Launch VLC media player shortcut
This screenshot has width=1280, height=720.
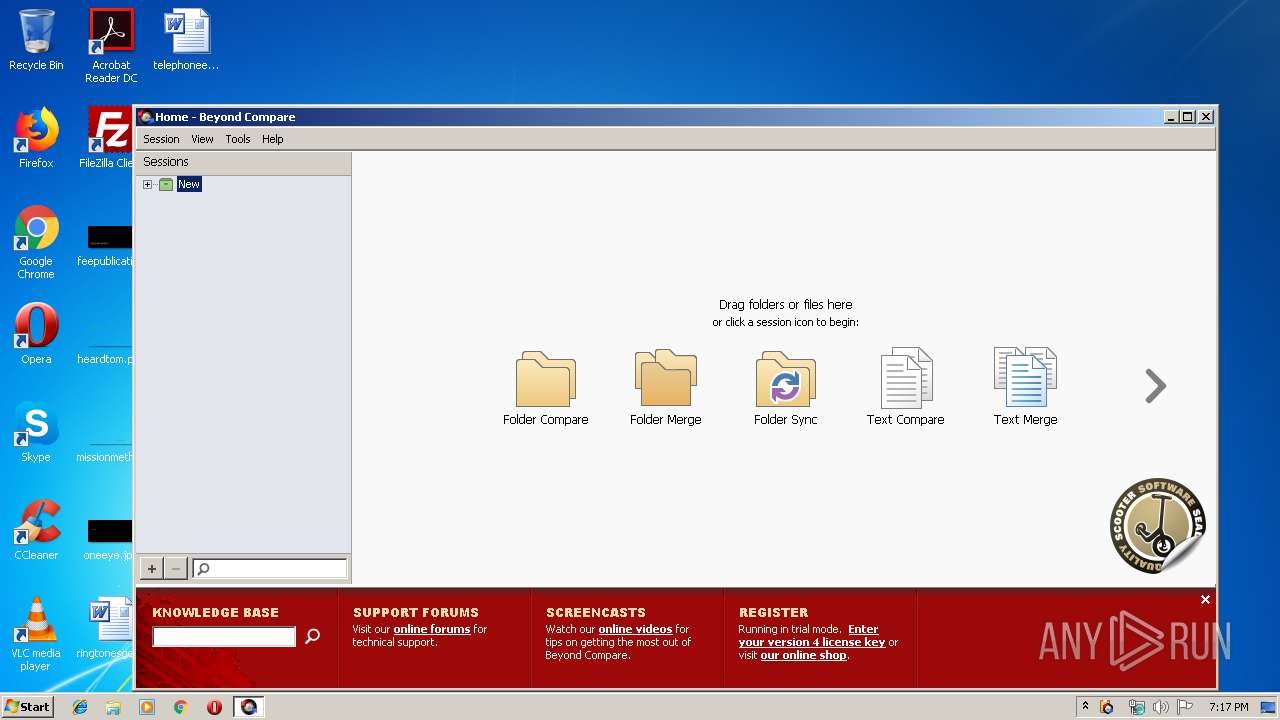(x=36, y=634)
